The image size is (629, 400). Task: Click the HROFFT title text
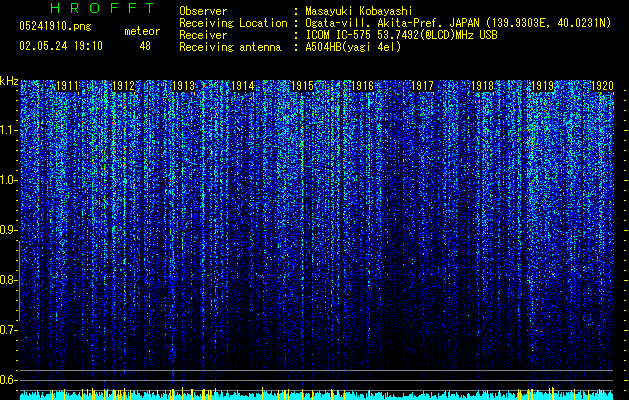pyautogui.click(x=103, y=8)
